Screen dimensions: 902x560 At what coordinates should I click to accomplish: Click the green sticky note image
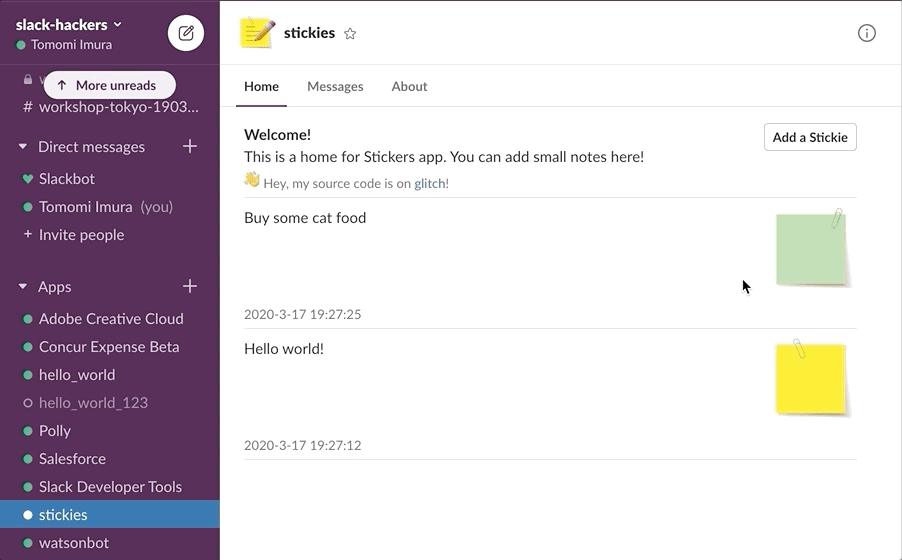coord(812,249)
